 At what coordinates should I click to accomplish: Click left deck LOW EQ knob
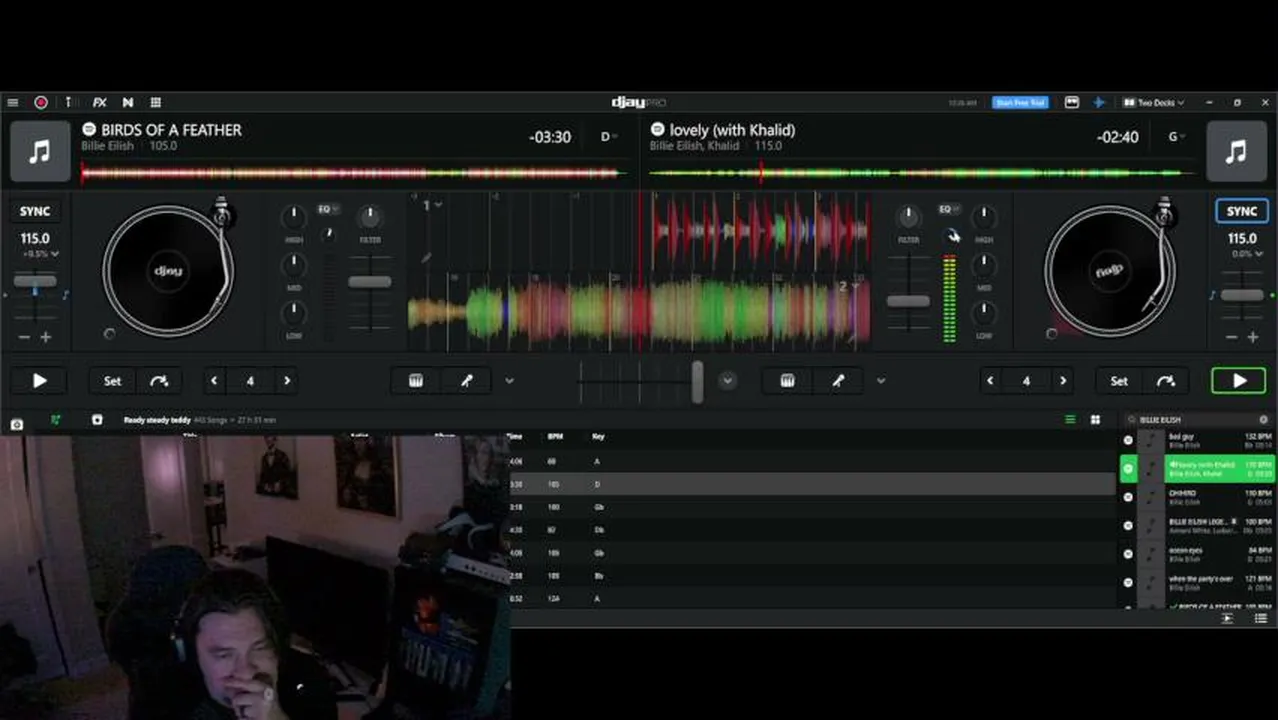tap(294, 313)
